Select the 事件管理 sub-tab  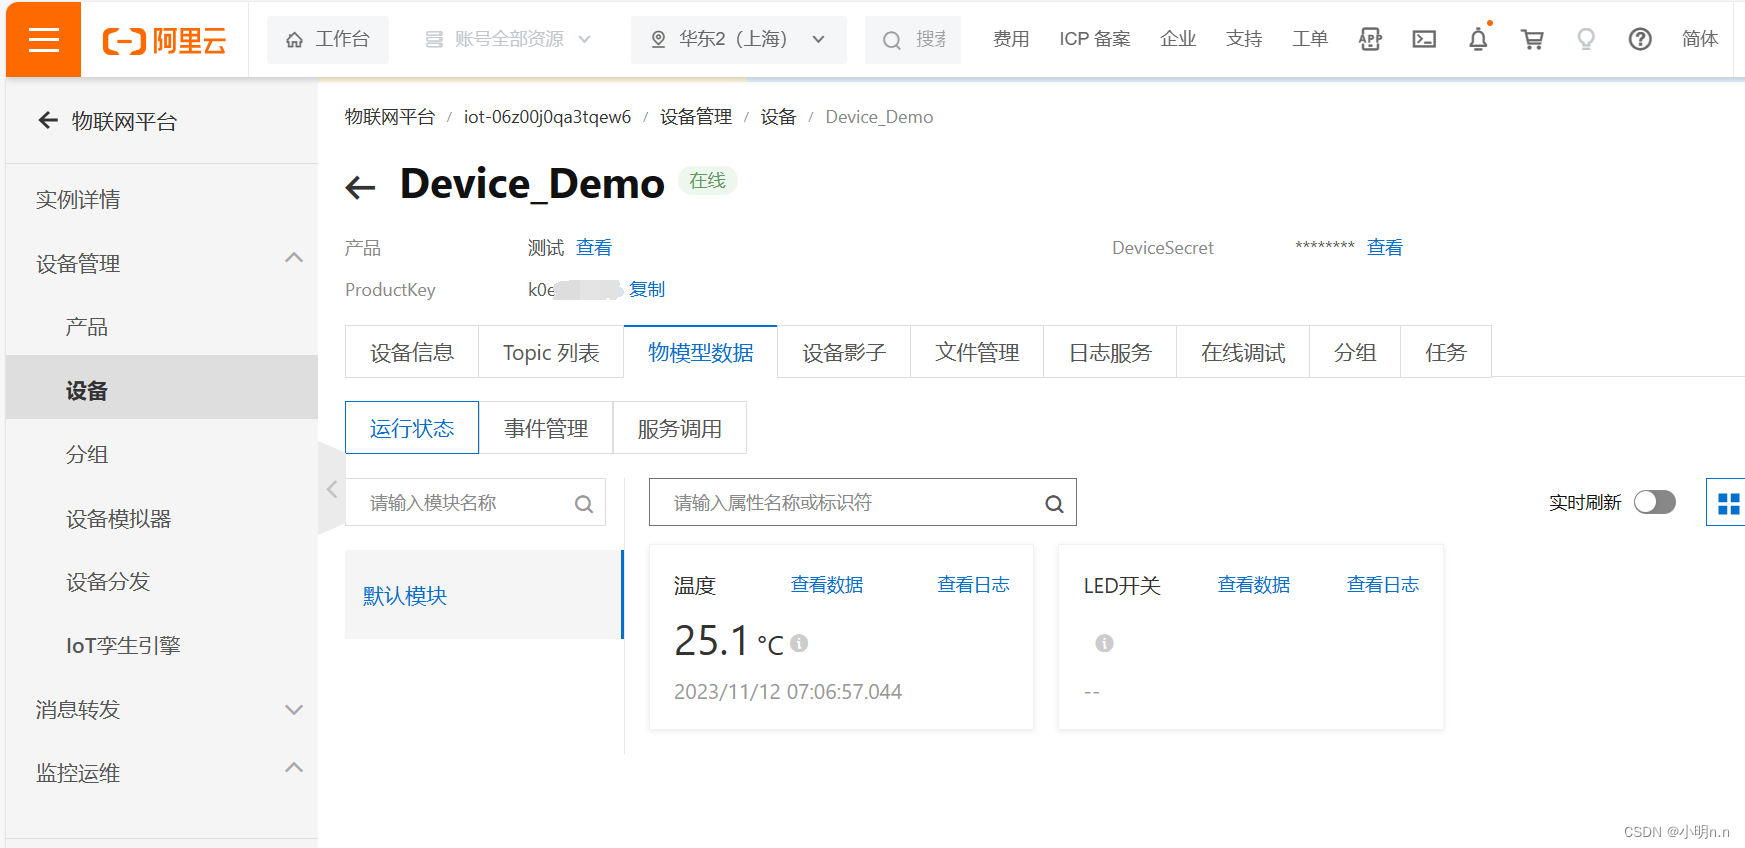546,428
